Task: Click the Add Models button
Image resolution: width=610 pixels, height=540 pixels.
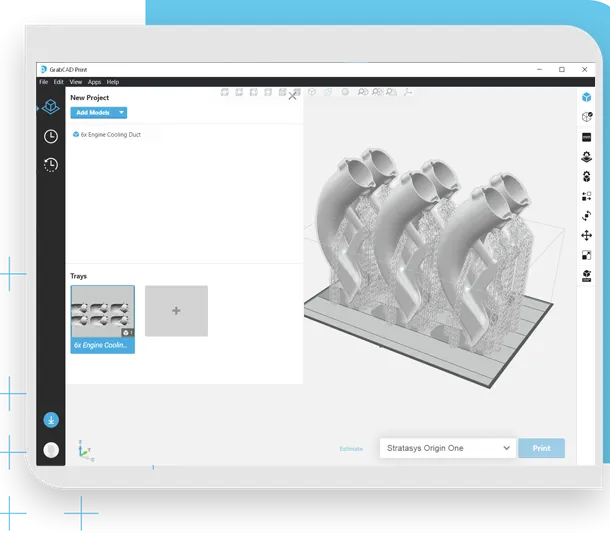Action: tap(93, 113)
